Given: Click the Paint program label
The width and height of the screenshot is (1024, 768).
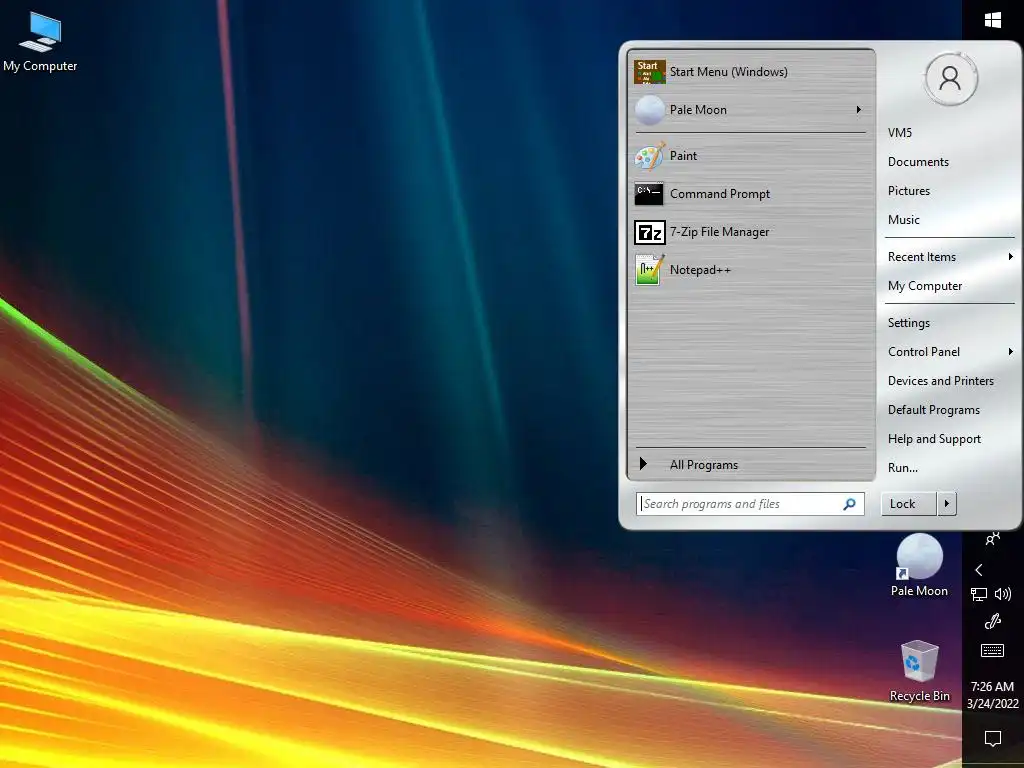Looking at the screenshot, I should coord(683,156).
